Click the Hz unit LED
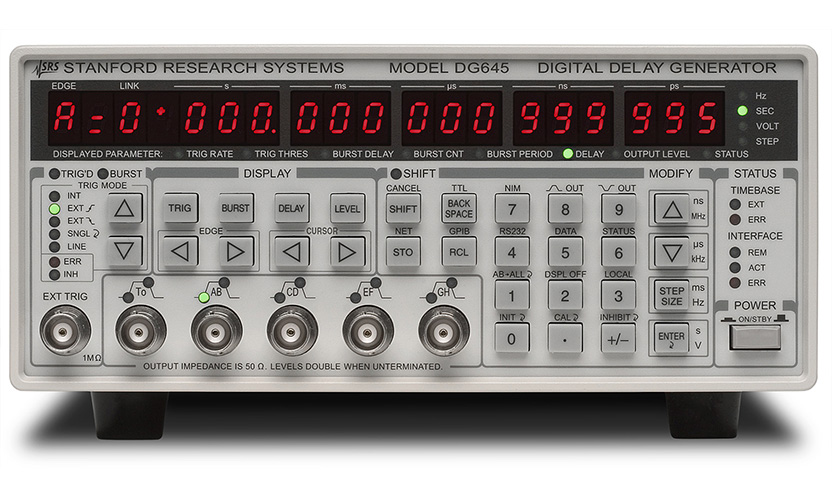 click(743, 96)
